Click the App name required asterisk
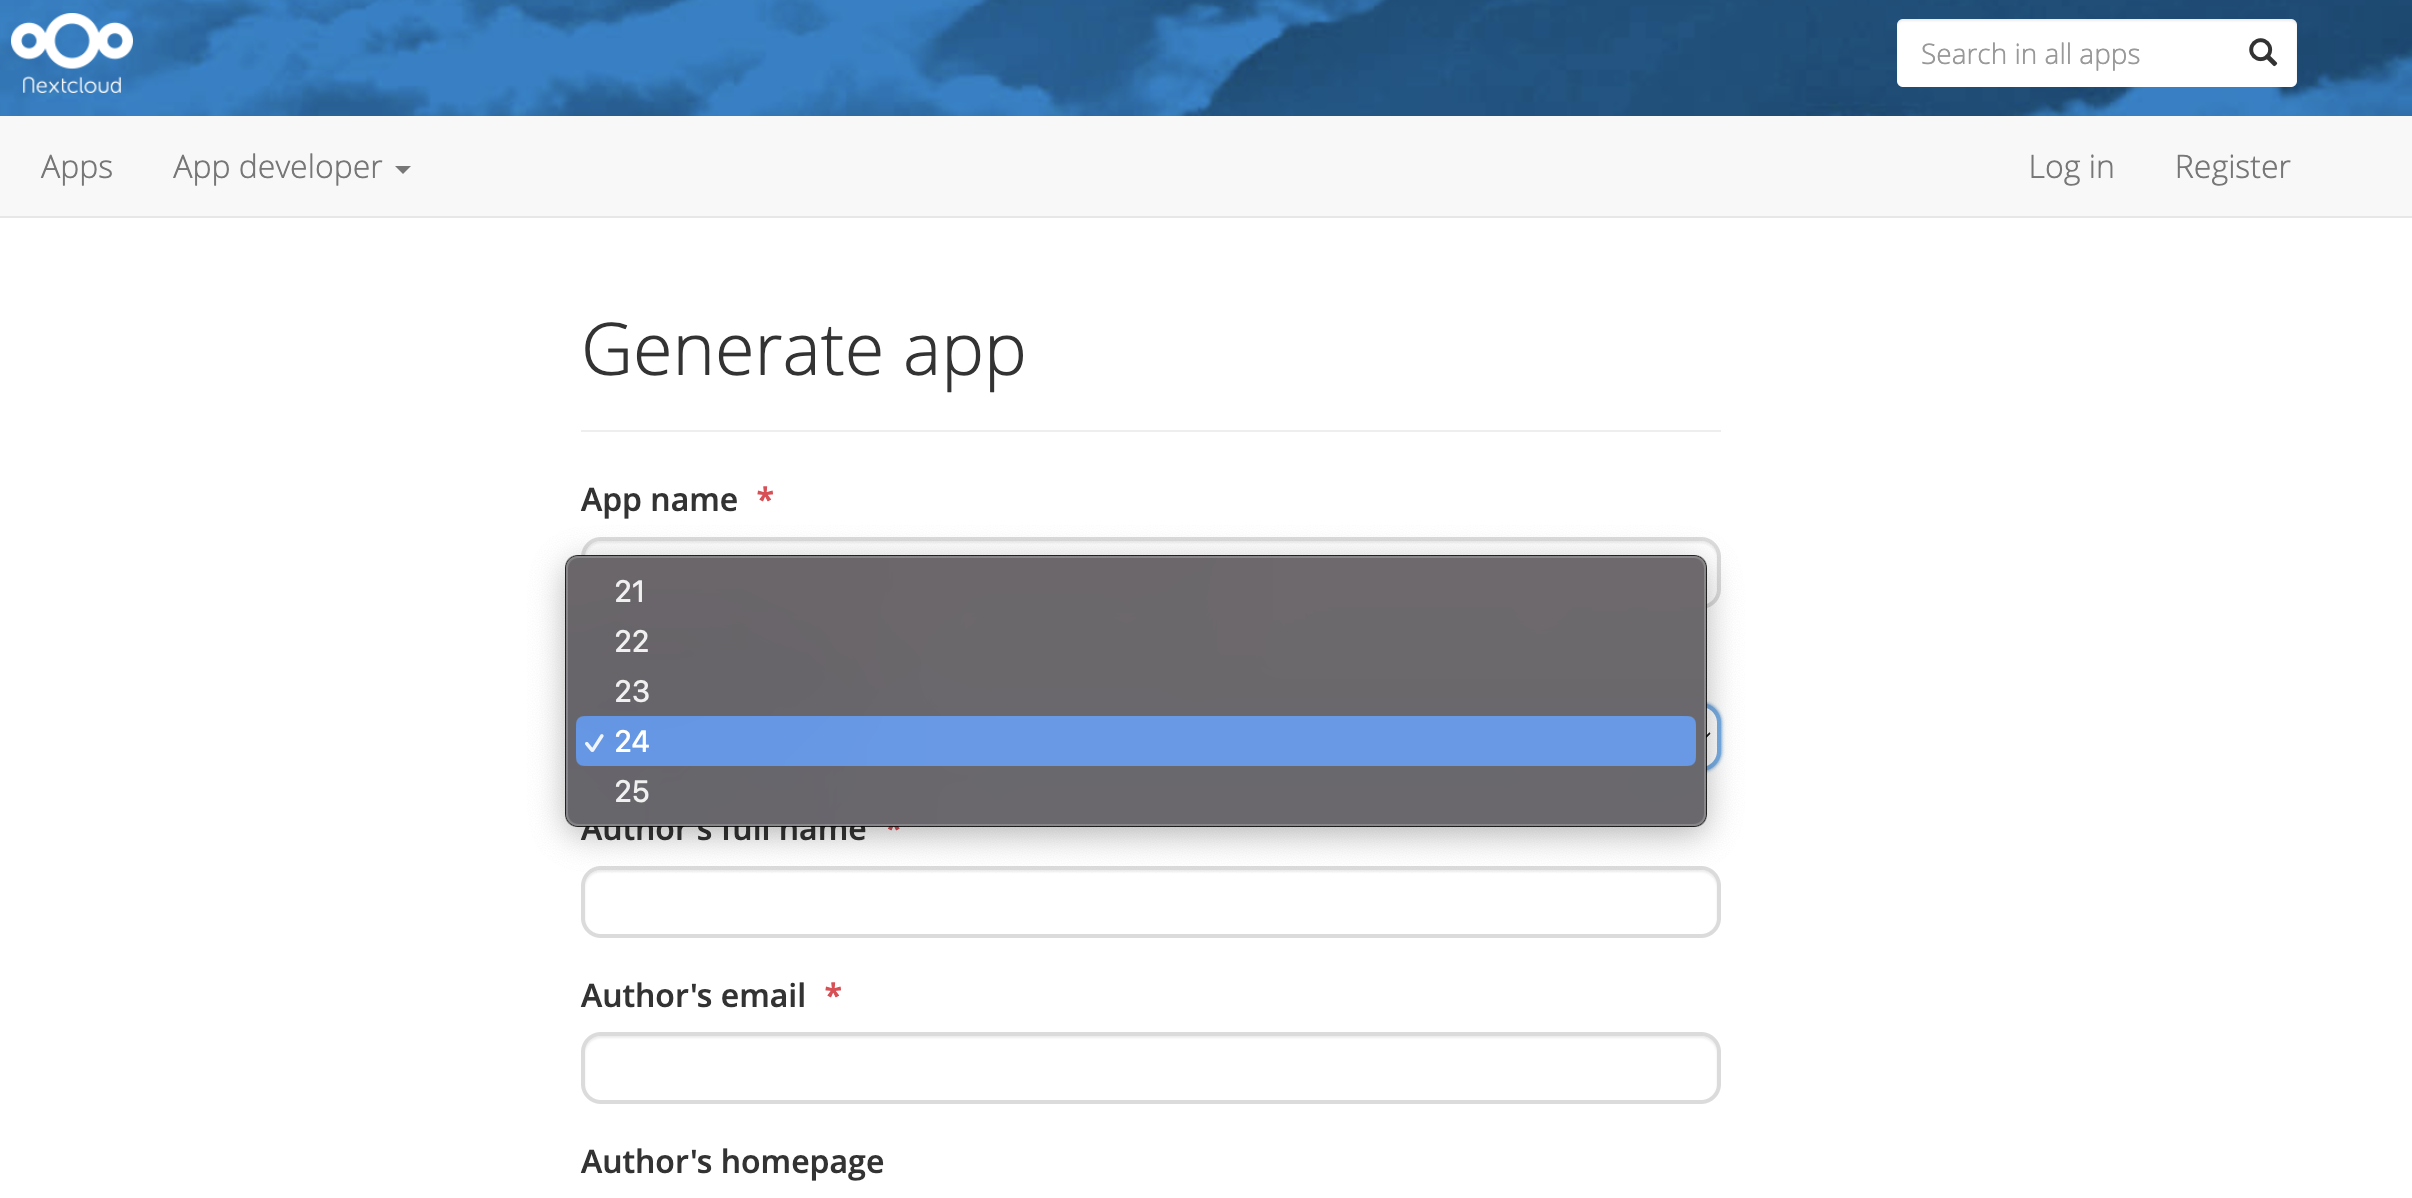Viewport: 2412px width, 1198px height. tap(764, 497)
